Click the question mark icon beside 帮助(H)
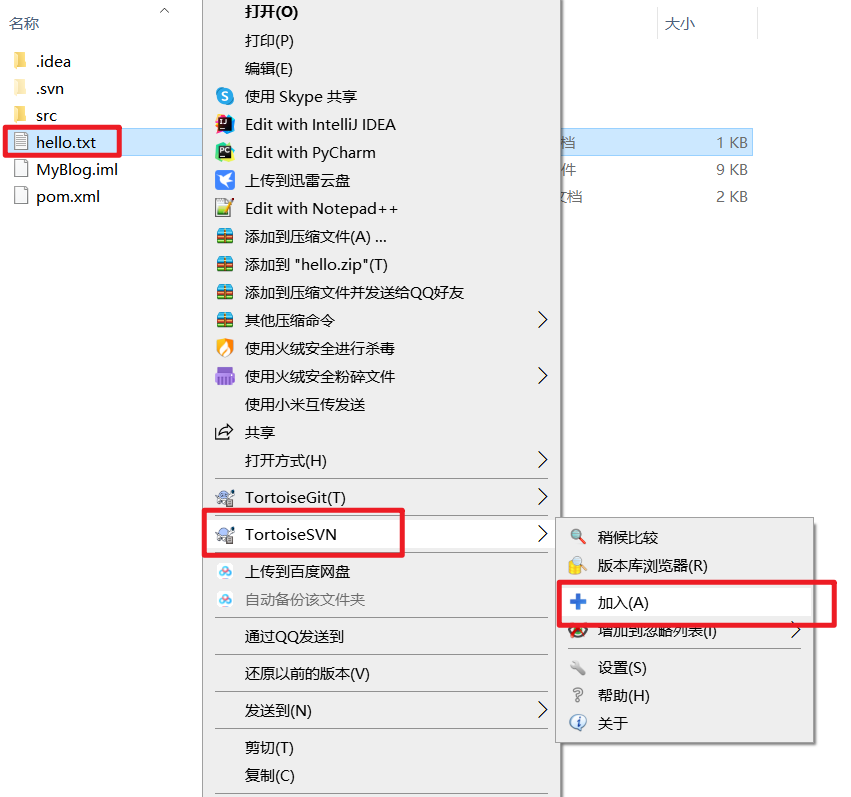The width and height of the screenshot is (851, 797). (x=578, y=696)
